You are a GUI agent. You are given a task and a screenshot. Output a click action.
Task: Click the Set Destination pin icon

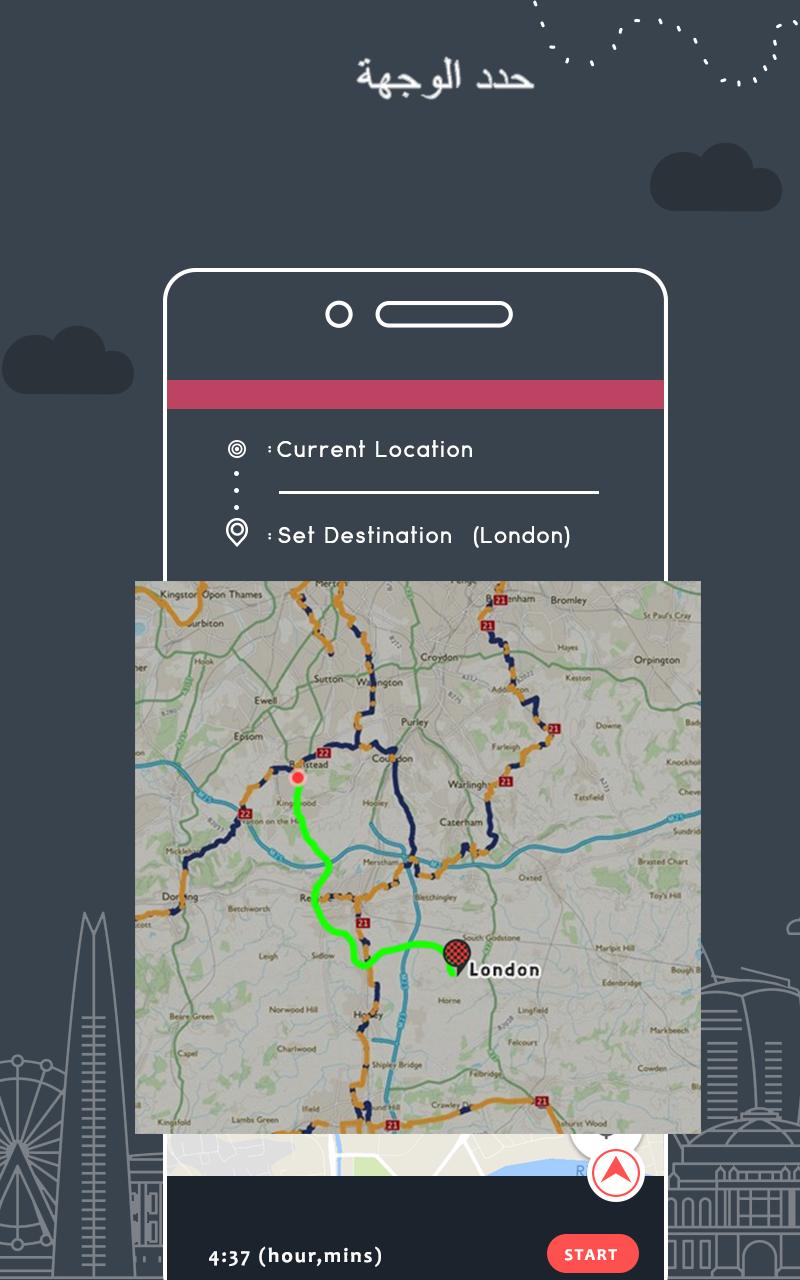point(237,532)
